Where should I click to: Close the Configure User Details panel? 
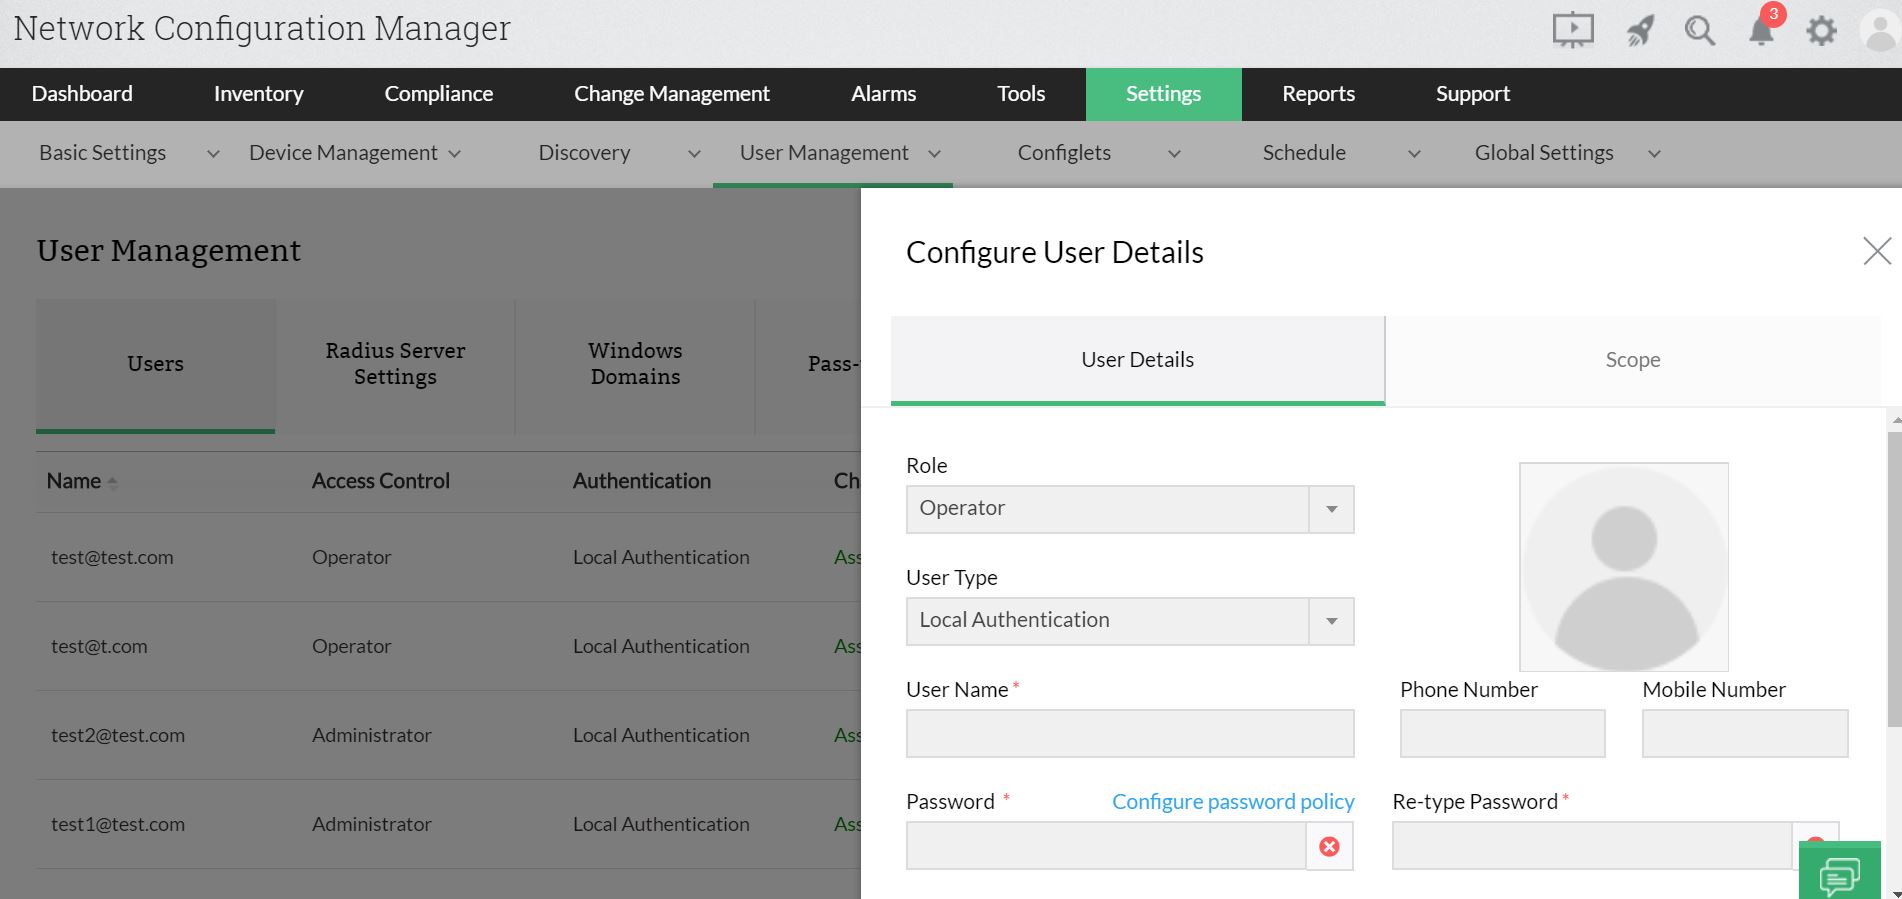(x=1877, y=251)
